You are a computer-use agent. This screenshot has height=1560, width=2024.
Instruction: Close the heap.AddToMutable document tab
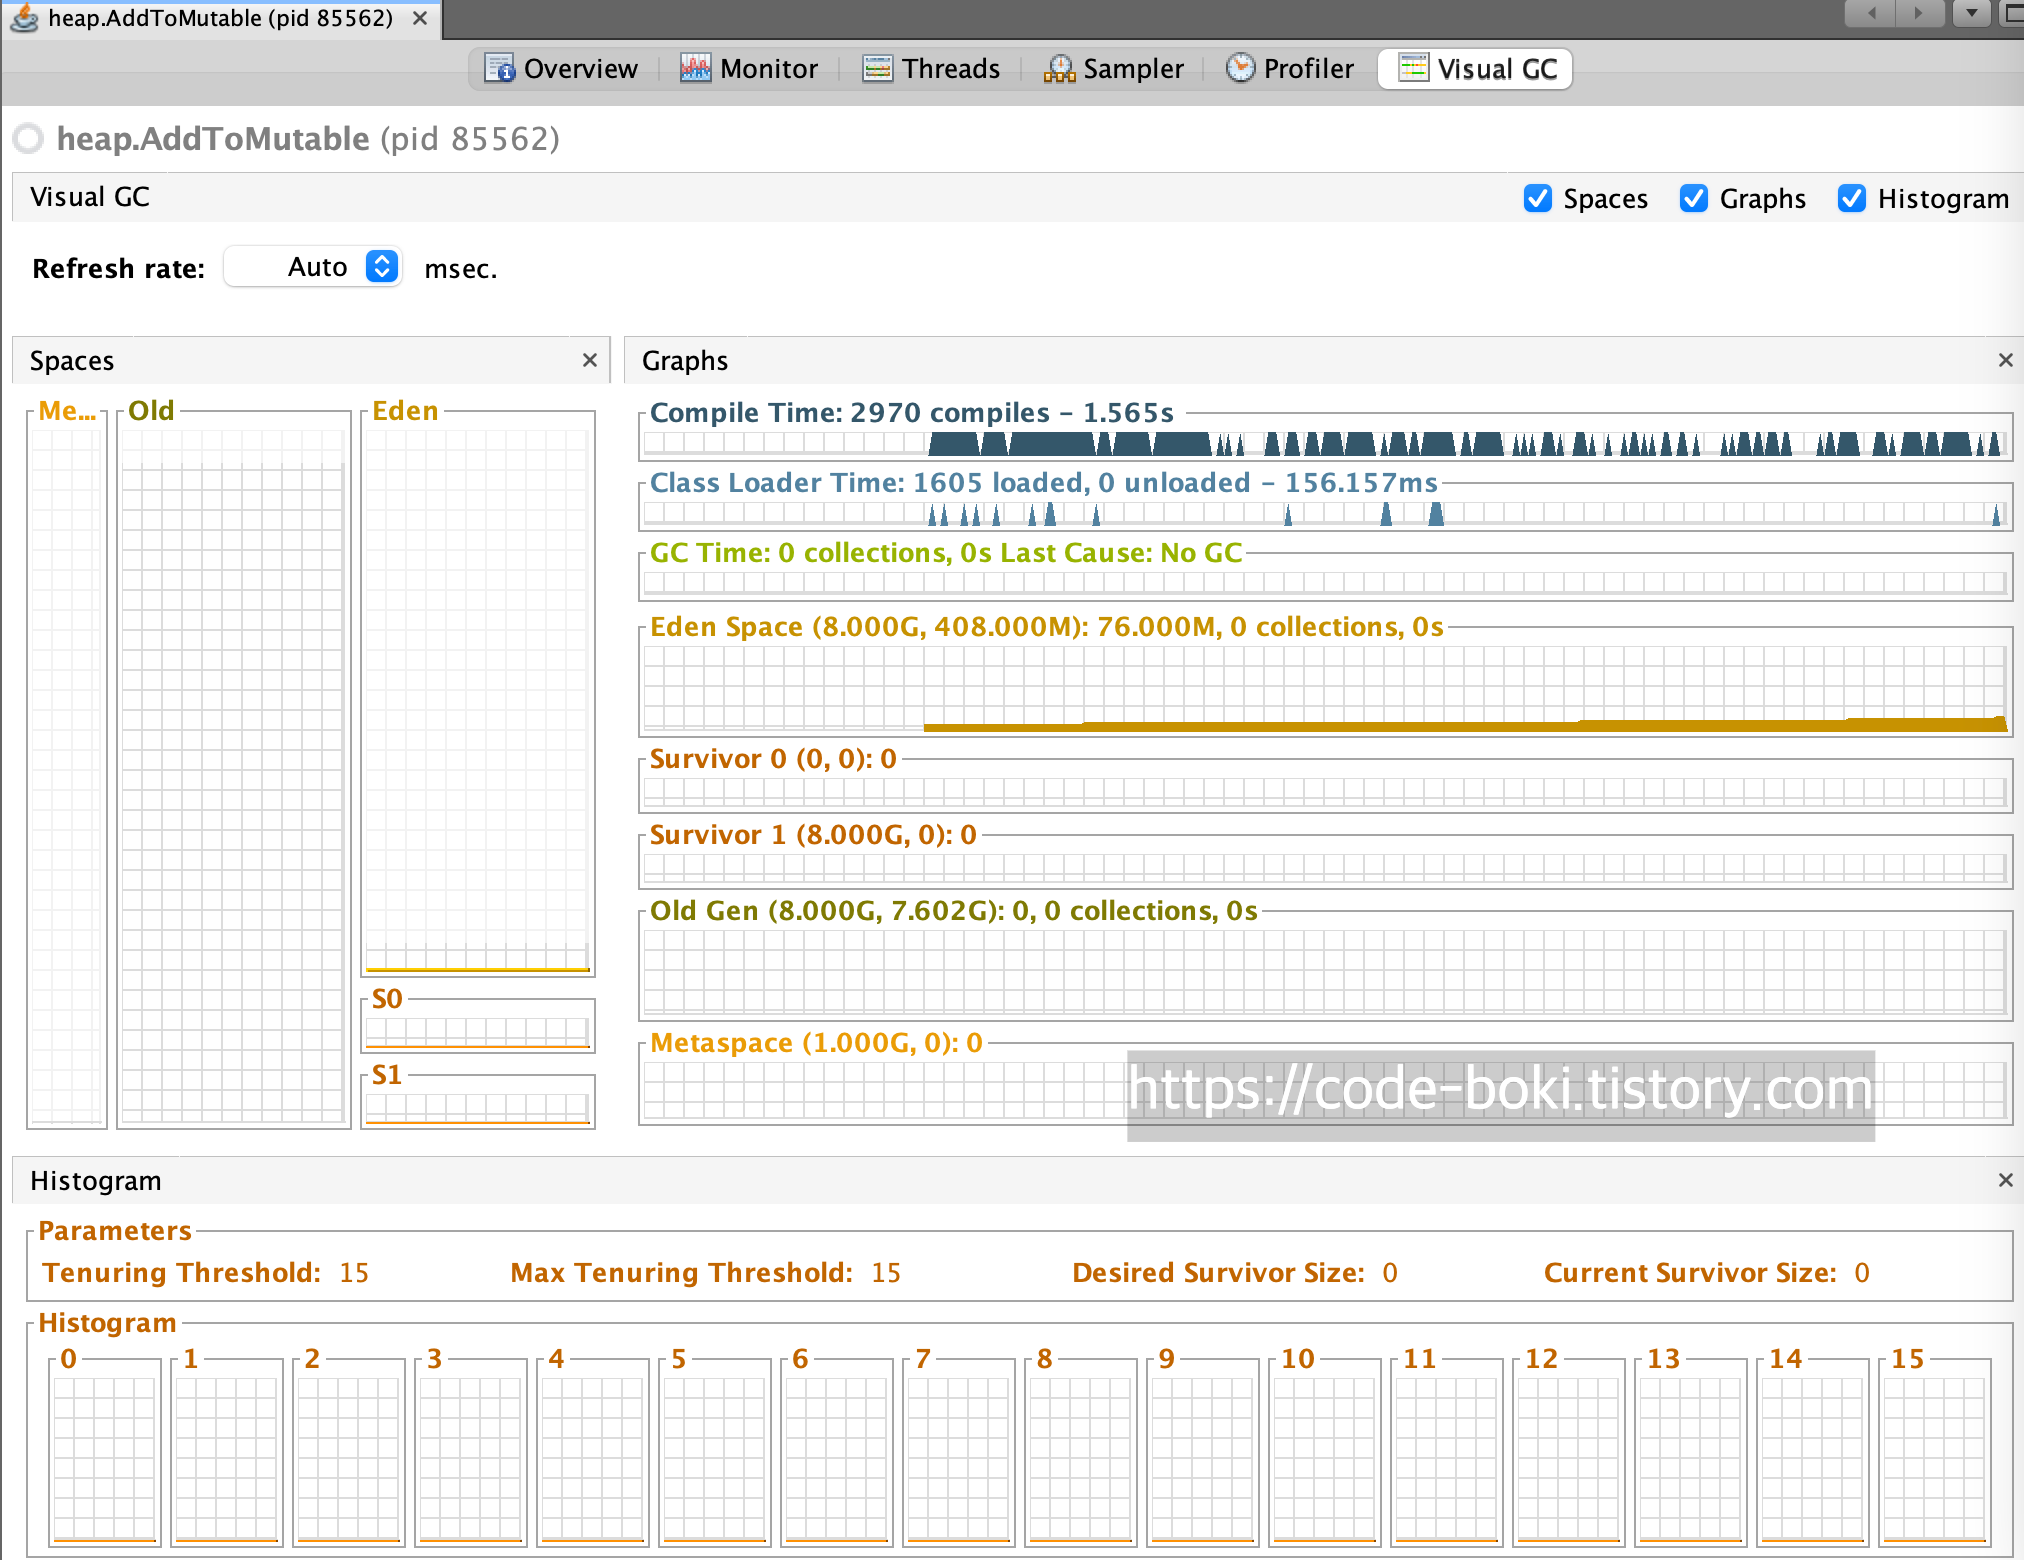(x=420, y=18)
